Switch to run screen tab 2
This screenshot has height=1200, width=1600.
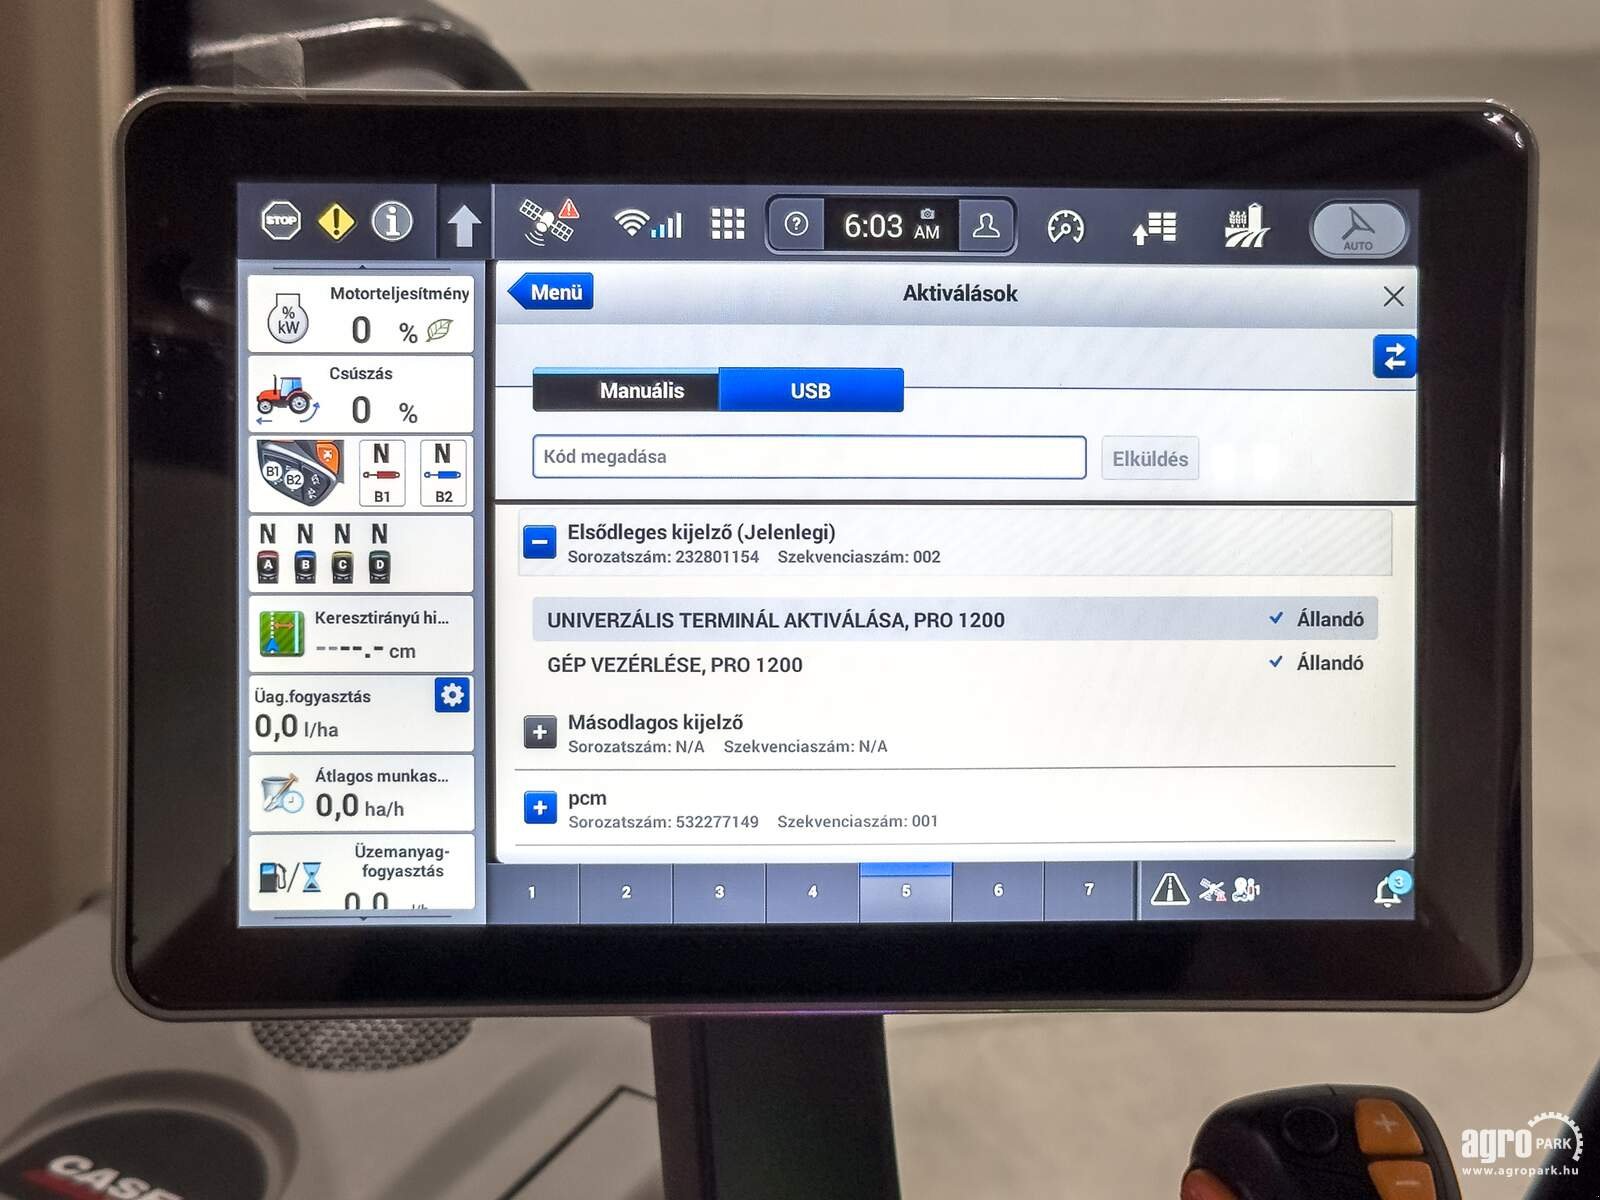pyautogui.click(x=626, y=892)
